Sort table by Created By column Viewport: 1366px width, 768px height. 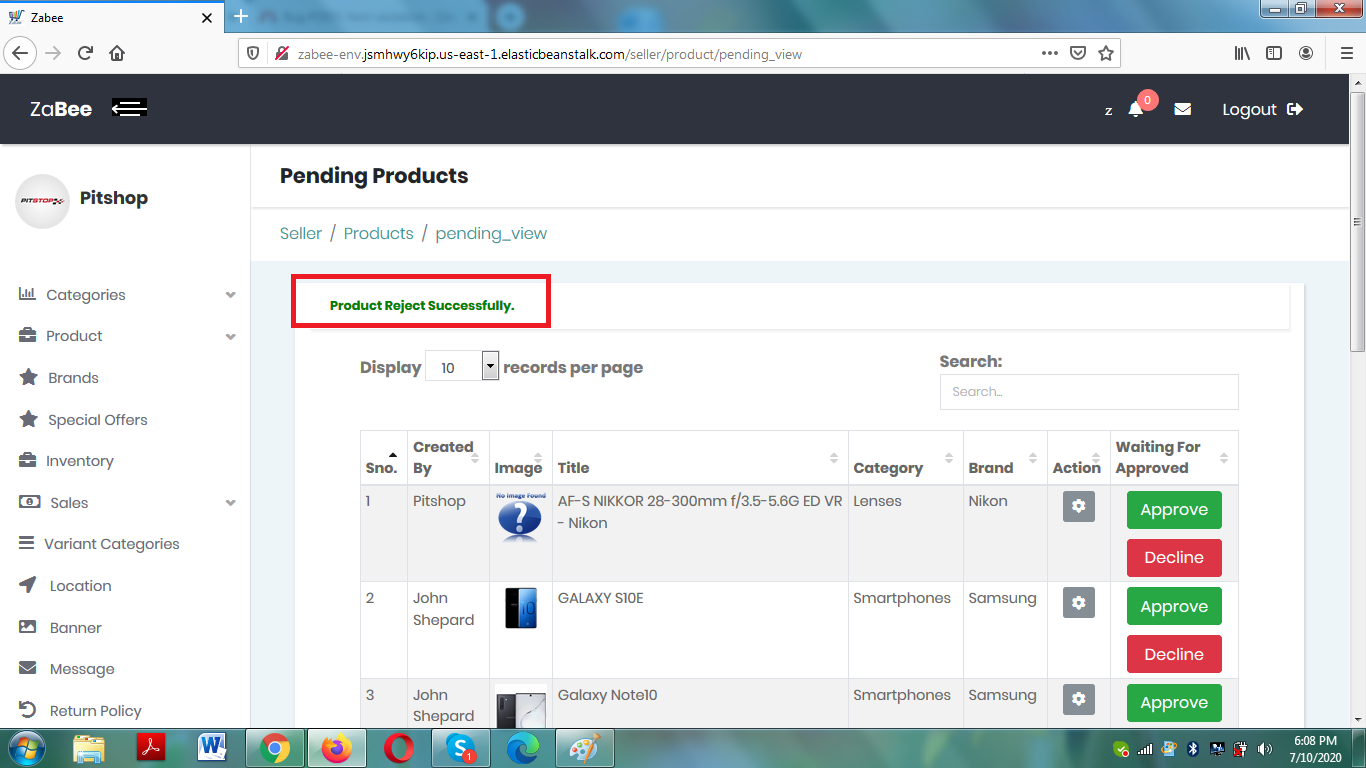click(x=448, y=458)
